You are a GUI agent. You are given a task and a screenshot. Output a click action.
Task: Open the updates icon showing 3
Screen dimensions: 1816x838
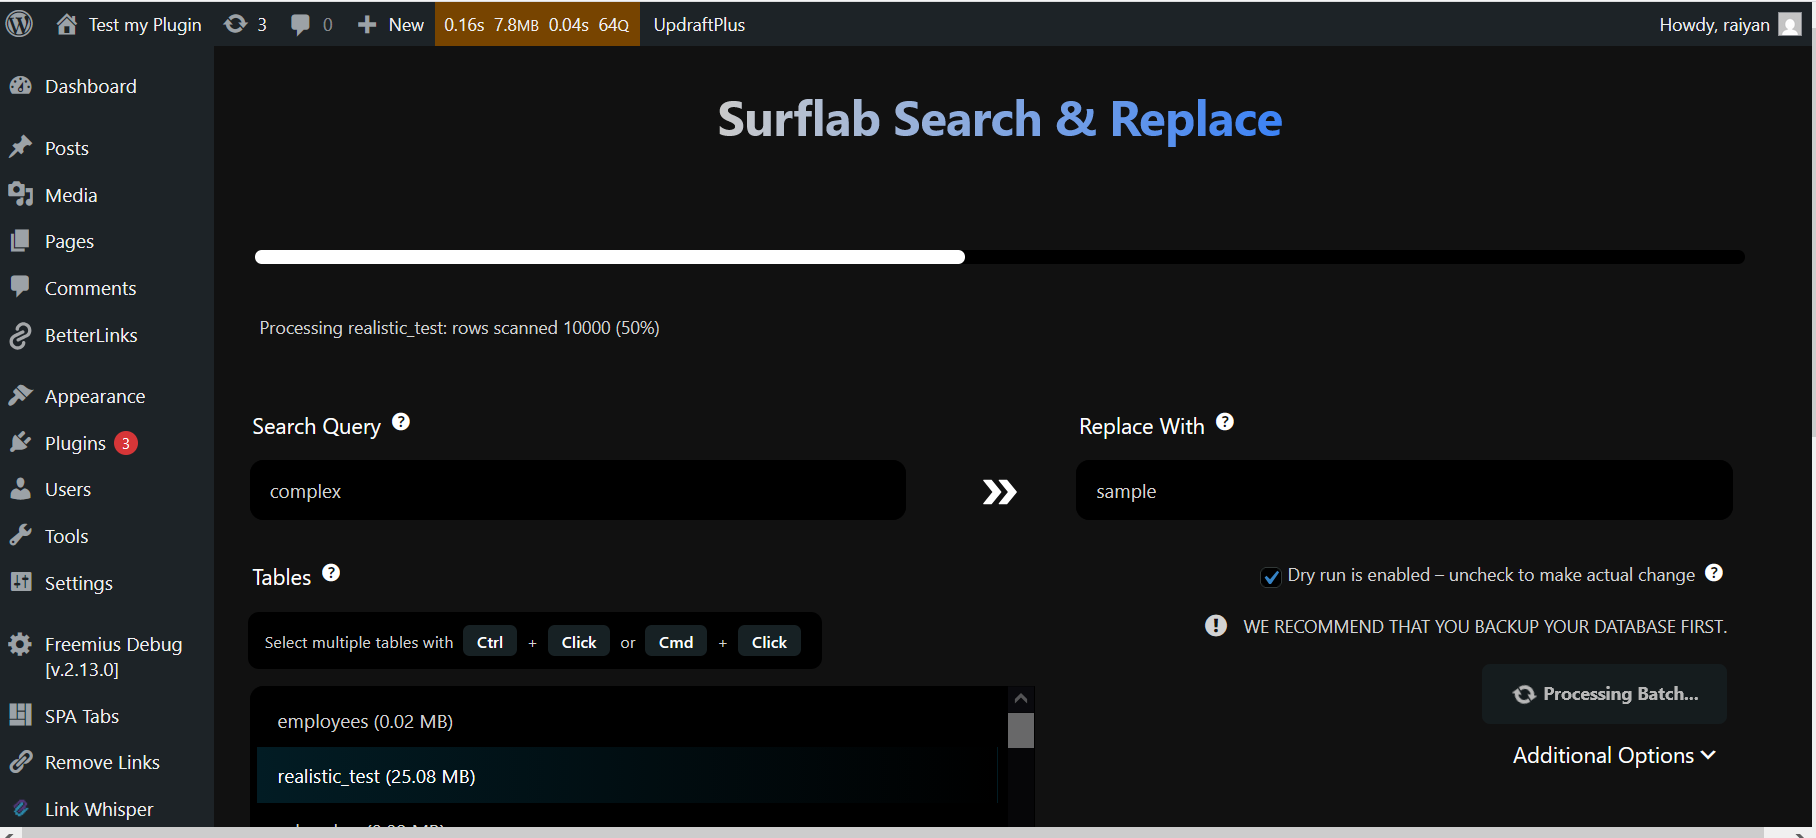(x=235, y=24)
